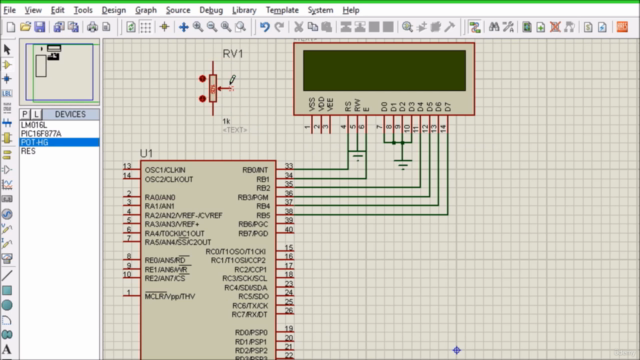The image size is (640, 360).
Task: Print the schematic with the printer icon
Action: pos(92,27)
